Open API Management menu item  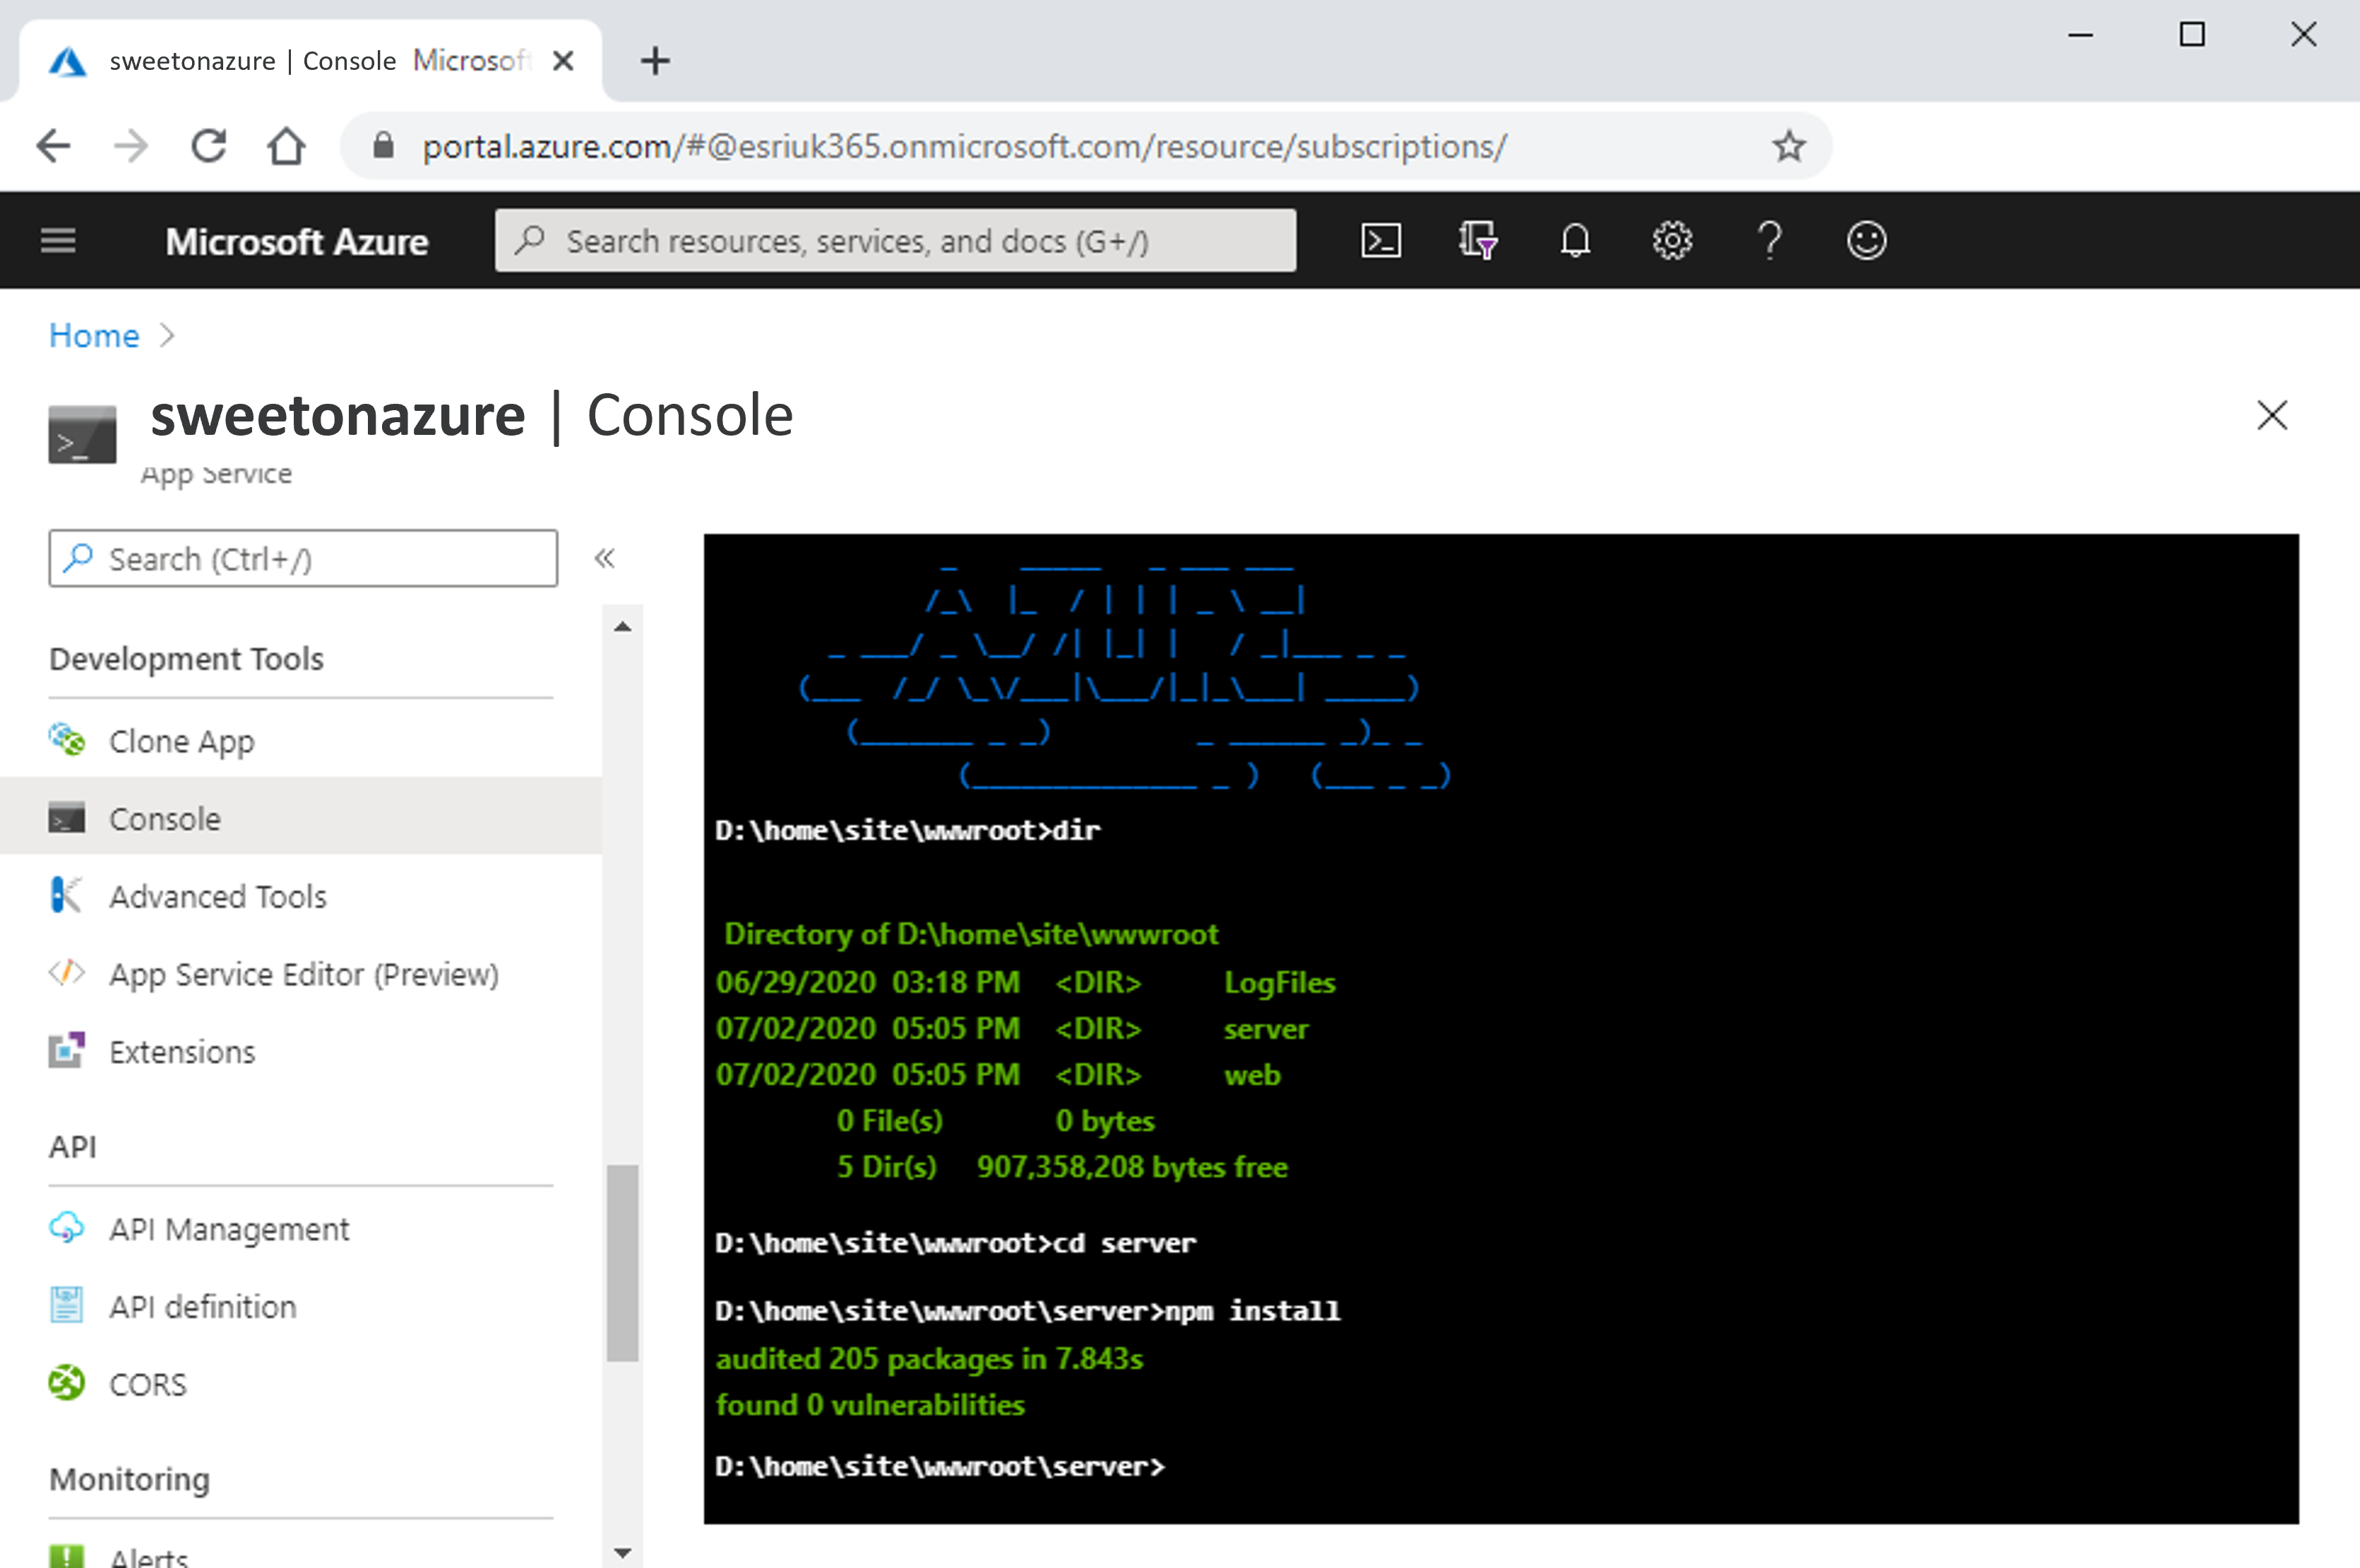pos(300,1228)
